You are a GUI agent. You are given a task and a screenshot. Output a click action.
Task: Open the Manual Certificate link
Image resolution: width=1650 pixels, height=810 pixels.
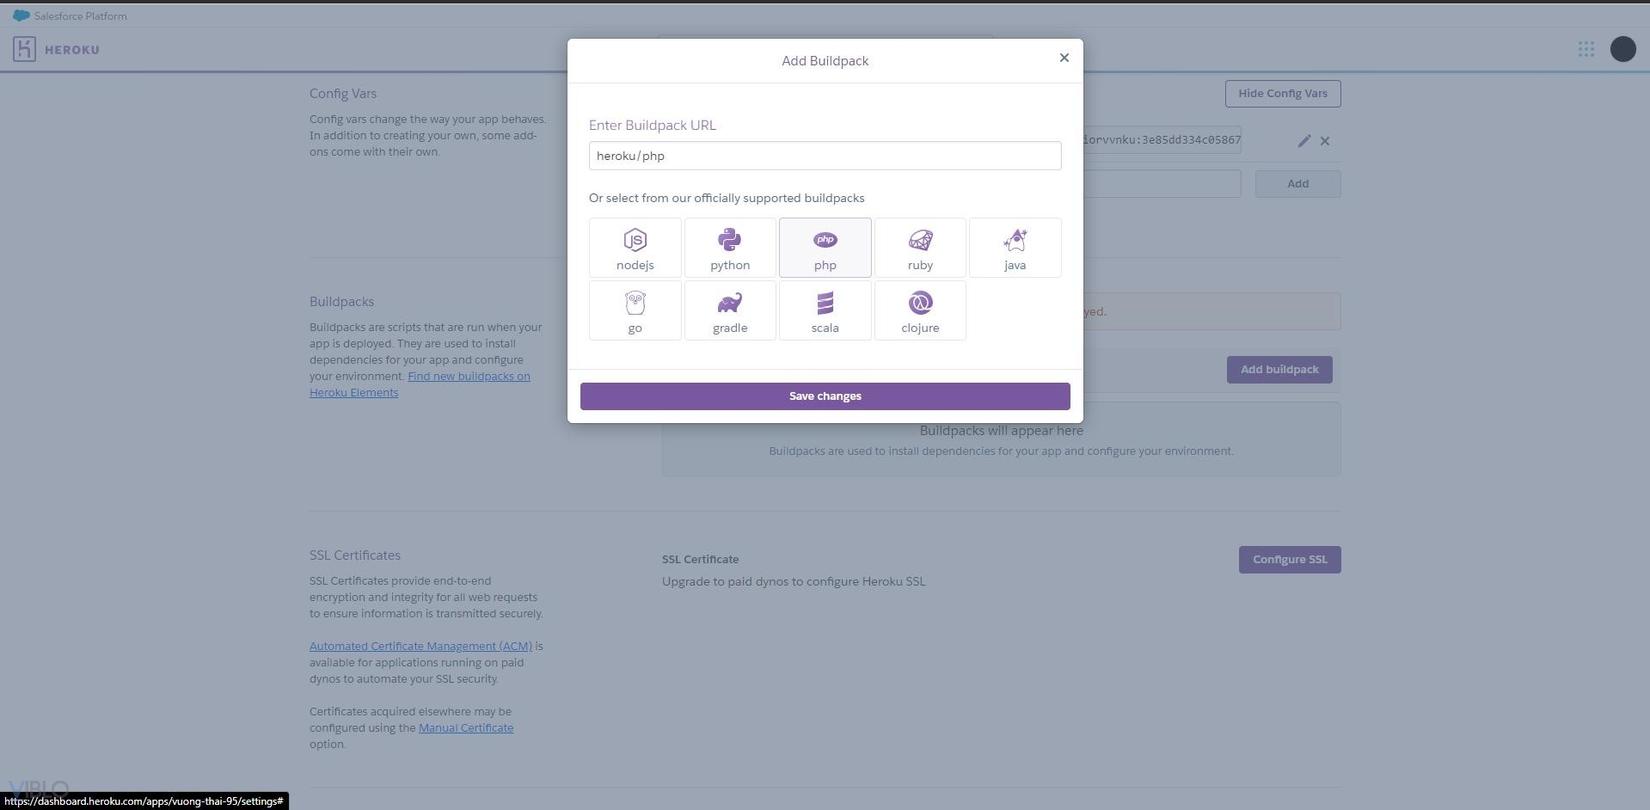(x=466, y=728)
